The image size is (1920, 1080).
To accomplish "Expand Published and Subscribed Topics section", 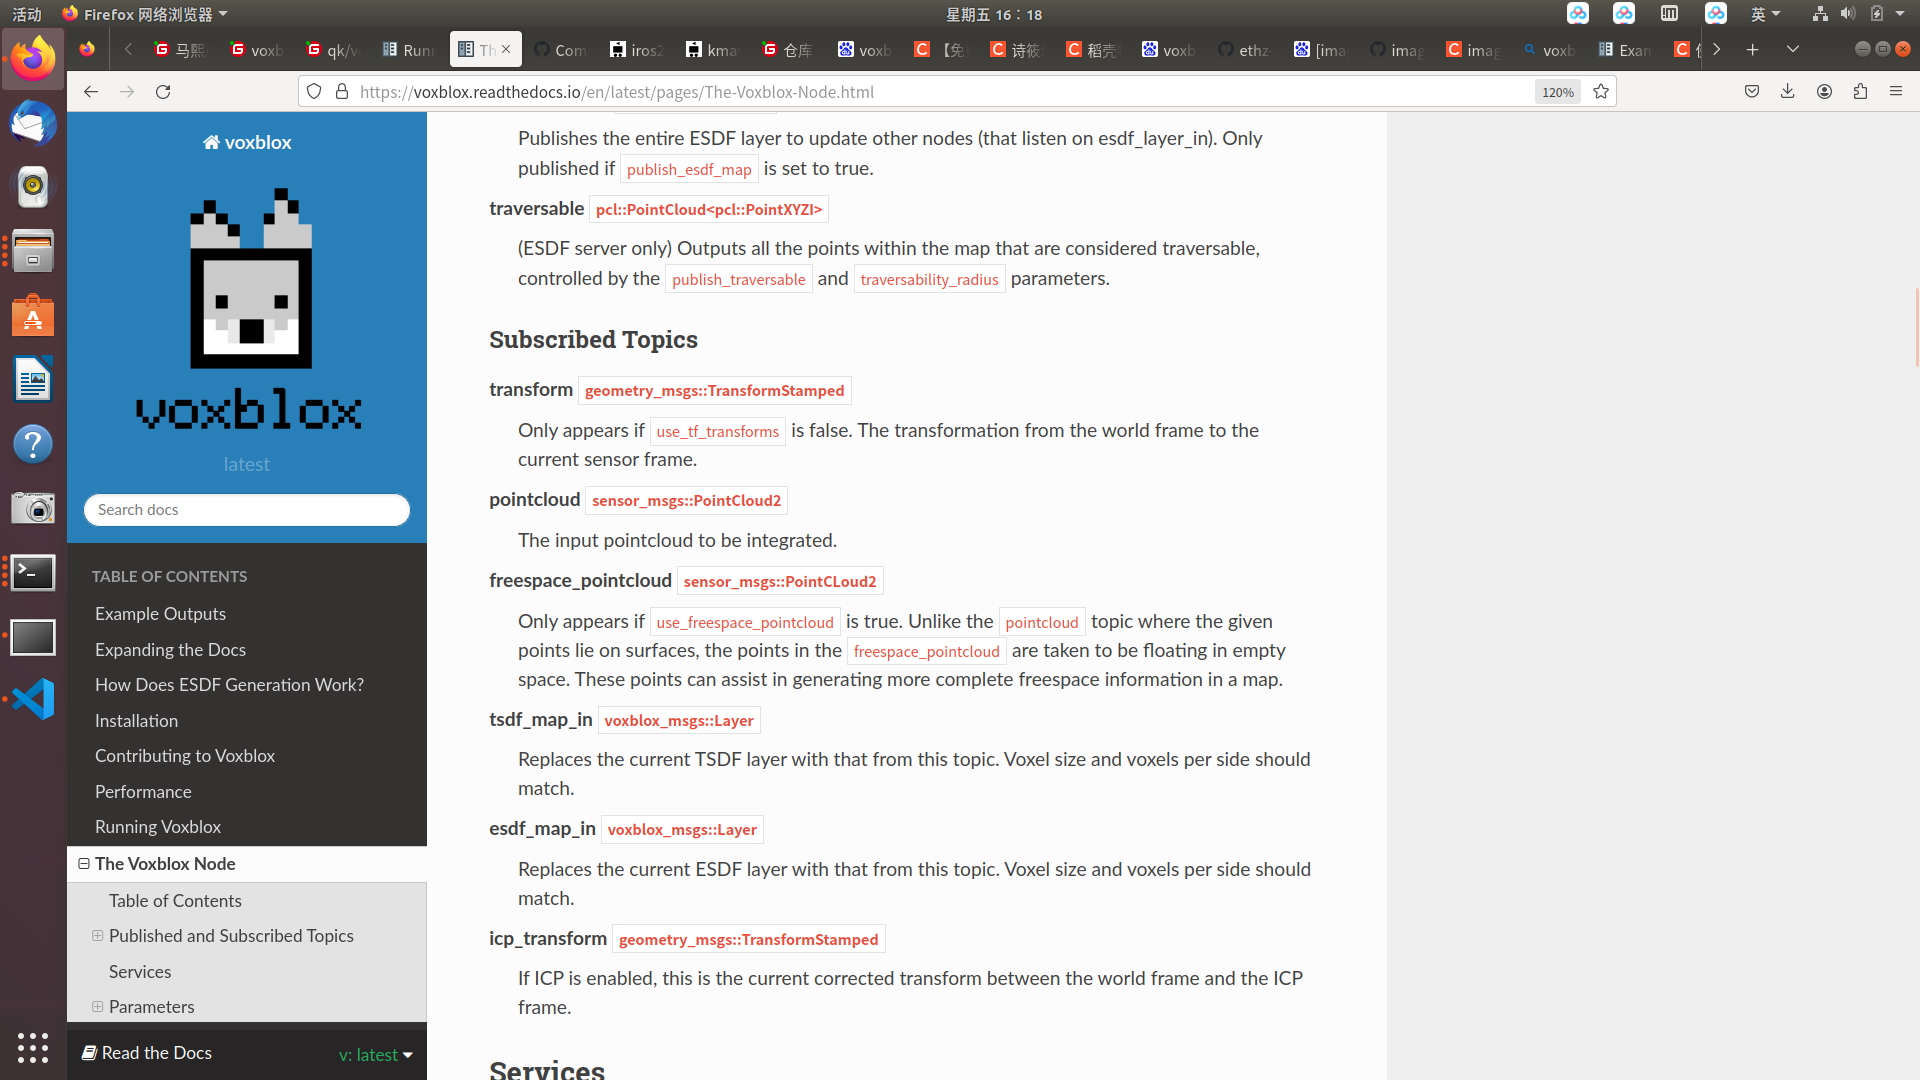I will coord(98,936).
